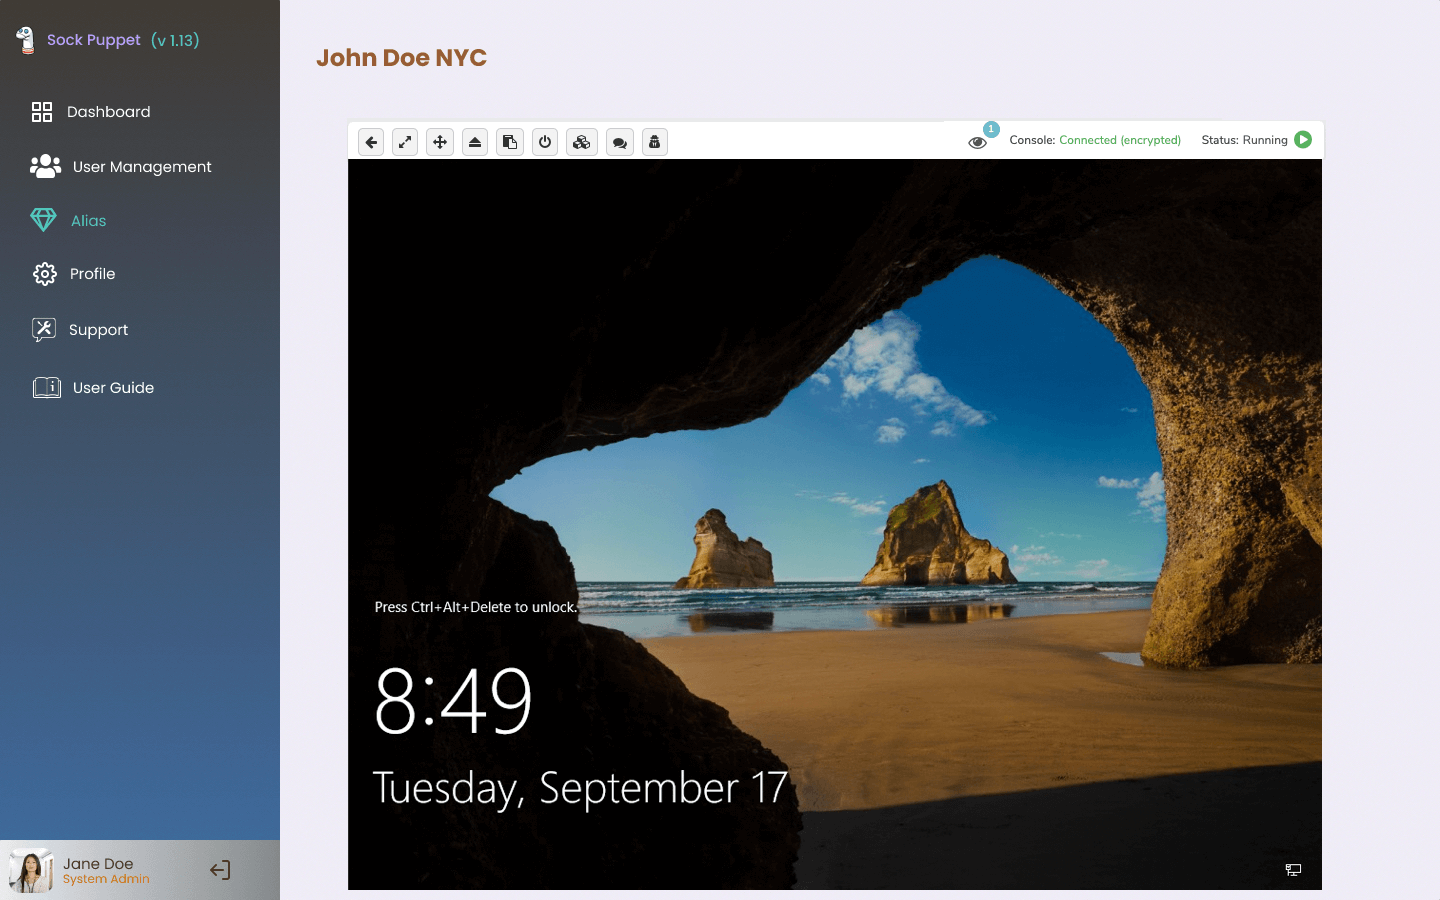The height and width of the screenshot is (900, 1440).
Task: Click the 'System Admin' role label
Action: coord(106,880)
